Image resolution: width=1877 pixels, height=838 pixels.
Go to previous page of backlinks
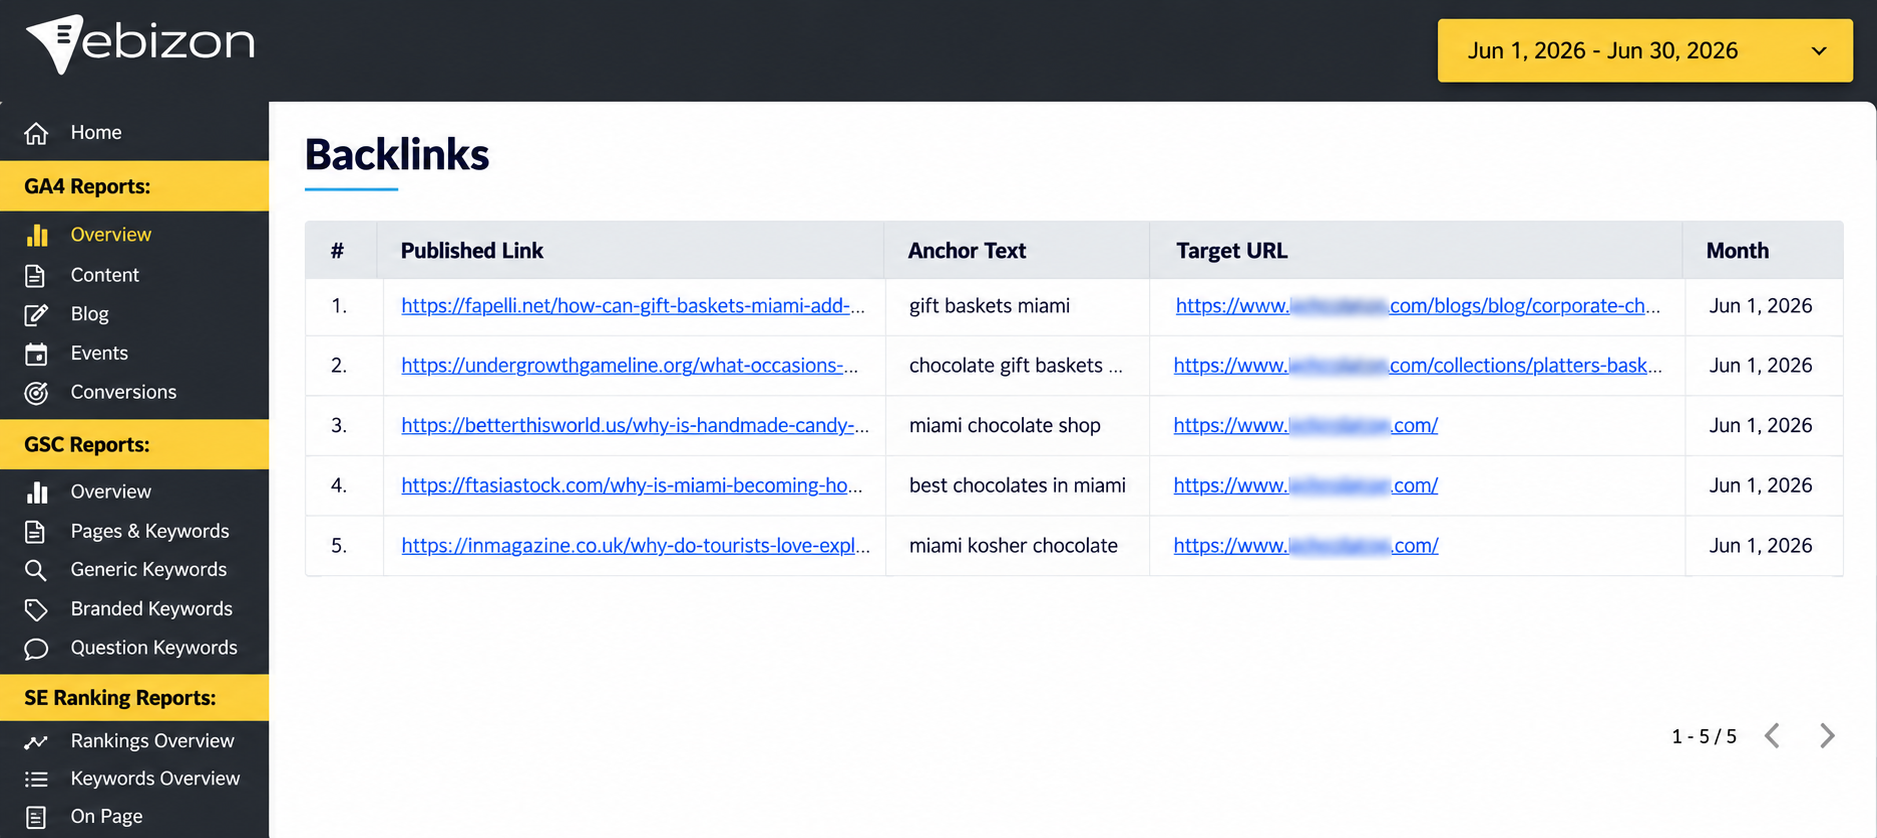pos(1772,736)
